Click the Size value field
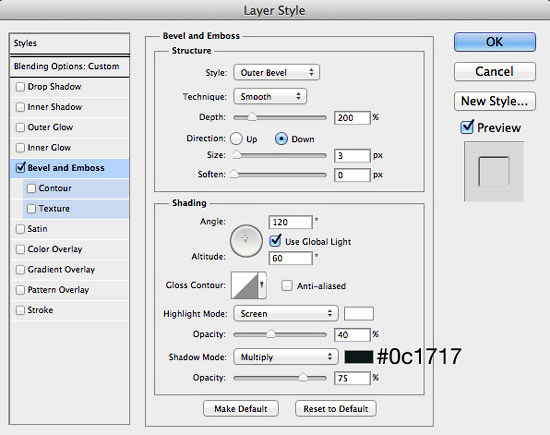This screenshot has width=550, height=435. (352, 156)
